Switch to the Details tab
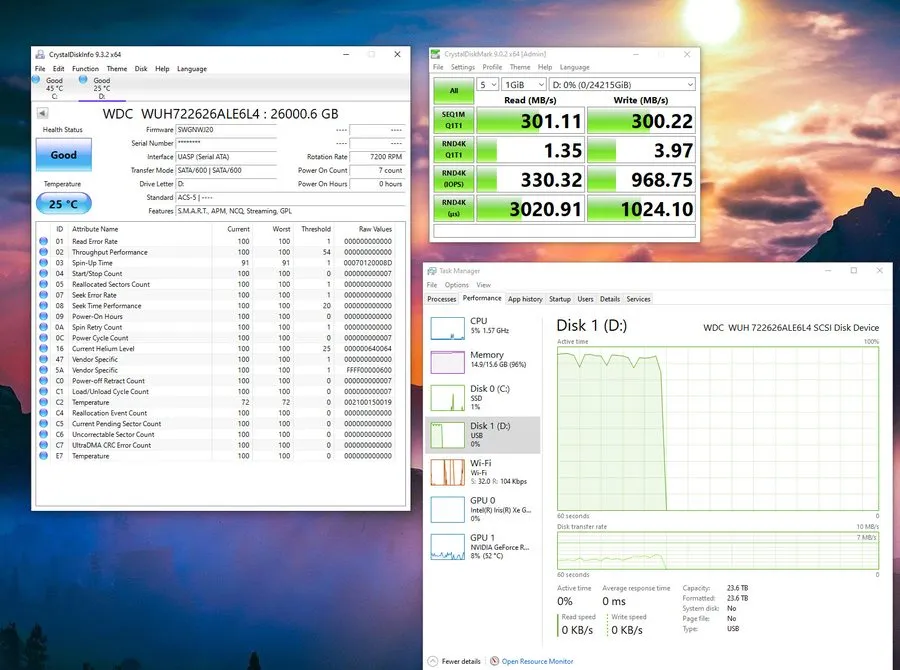 click(x=610, y=299)
